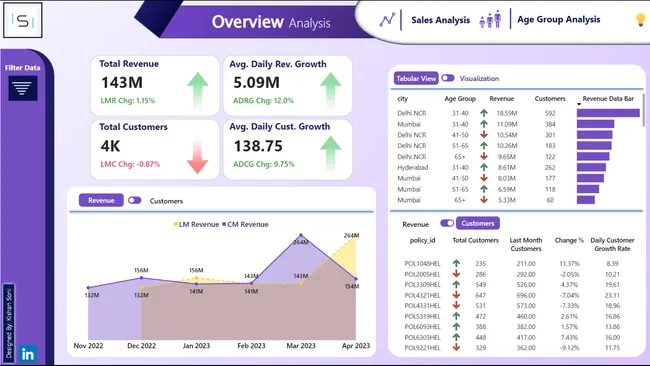The width and height of the screenshot is (650, 366).
Task: Click the green arrow on Total Revenue card
Action: point(198,90)
